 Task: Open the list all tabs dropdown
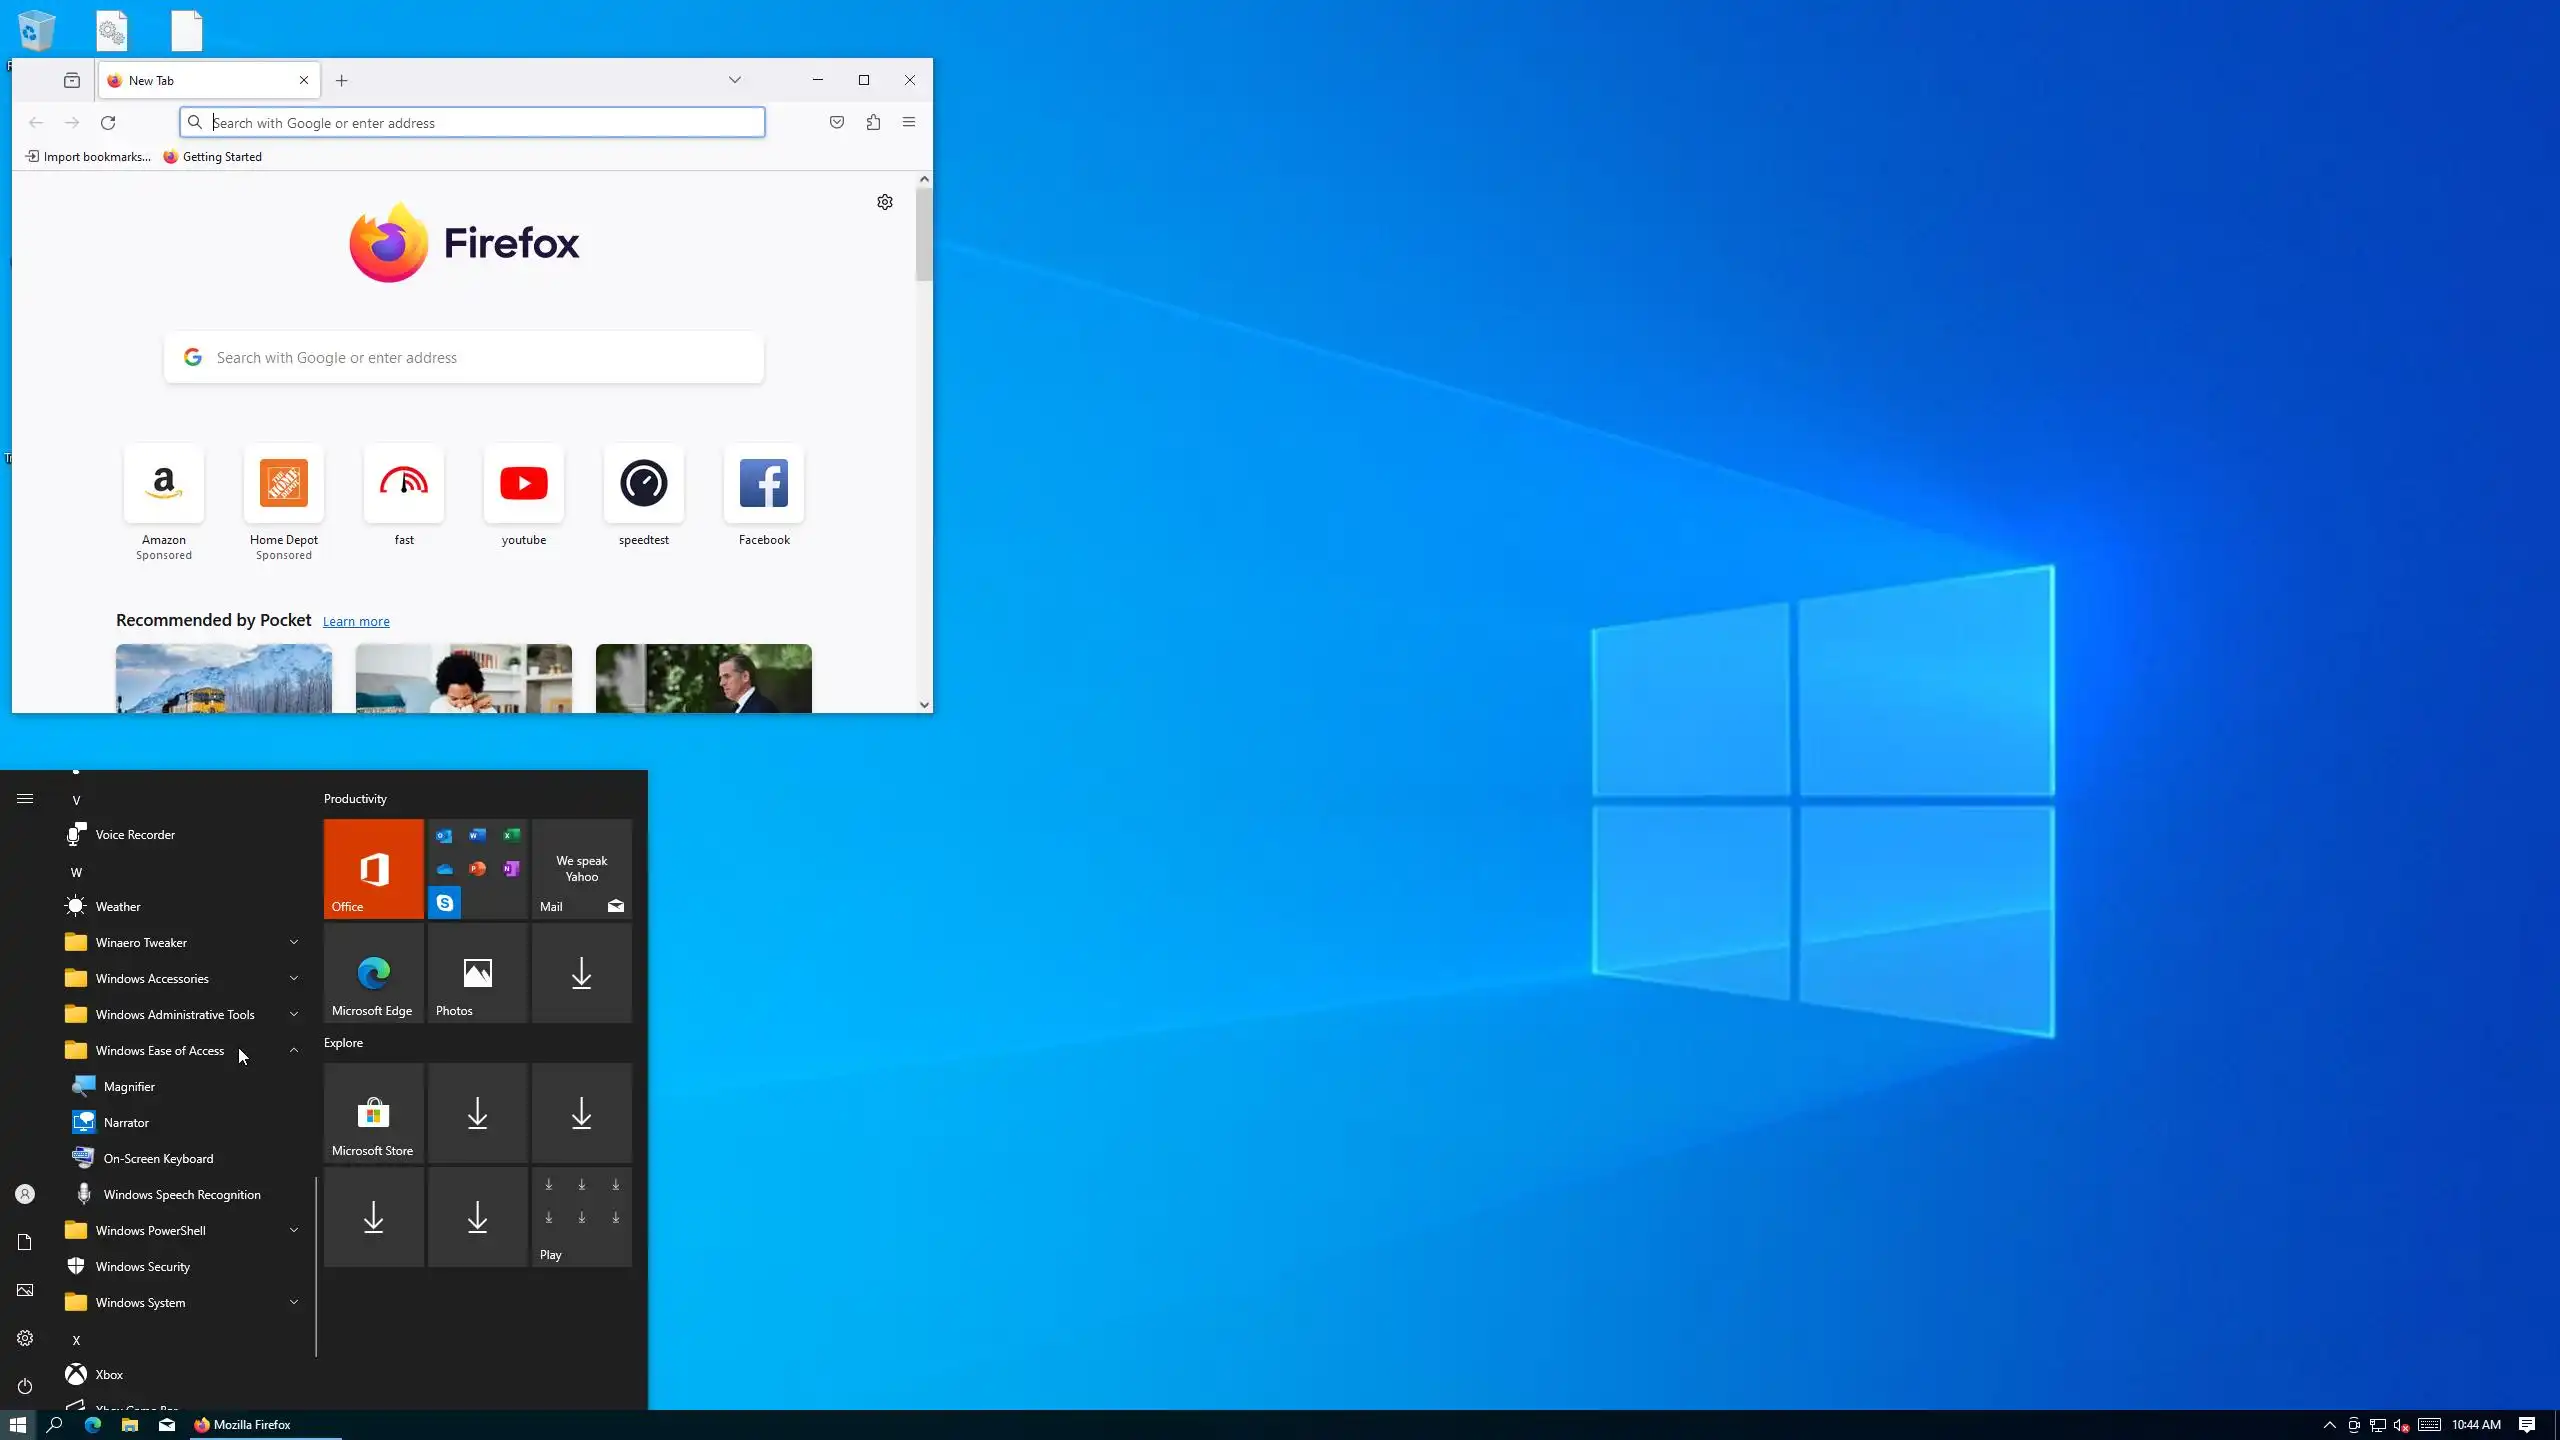[735, 80]
